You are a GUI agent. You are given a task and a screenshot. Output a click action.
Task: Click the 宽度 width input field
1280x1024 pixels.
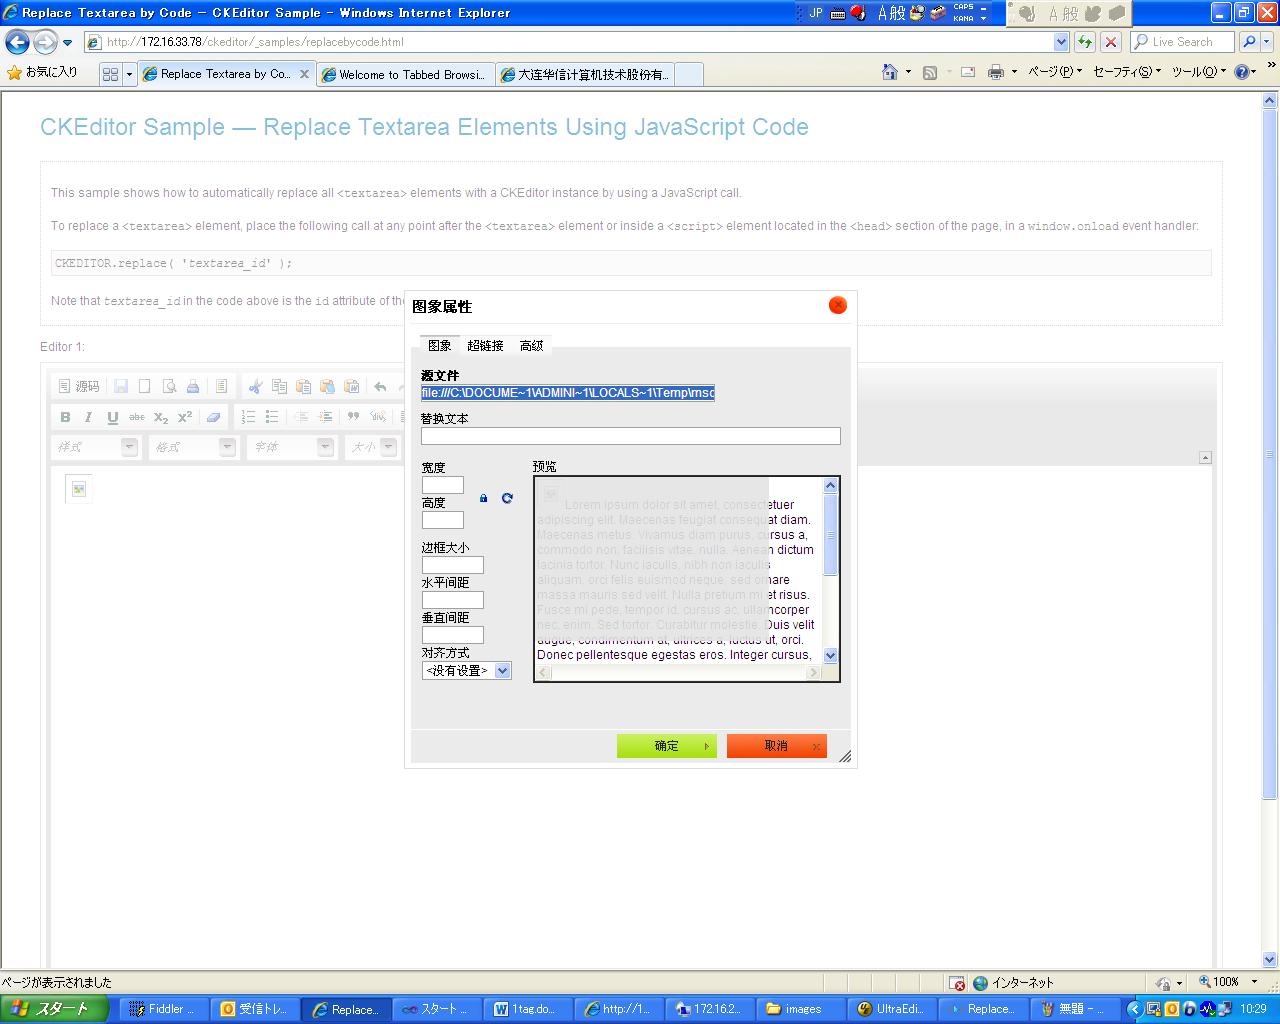point(443,485)
